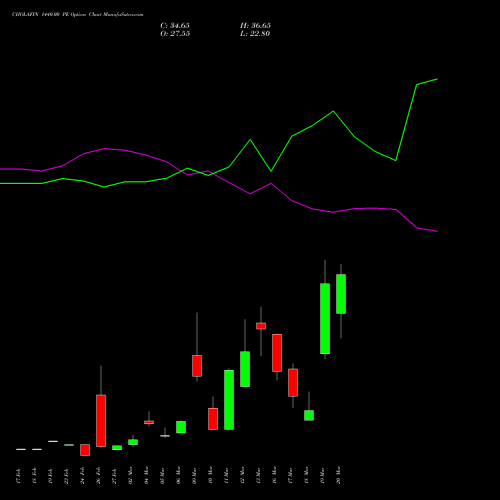Select the high value H: 36.65
The width and height of the screenshot is (500, 500).
255,26
